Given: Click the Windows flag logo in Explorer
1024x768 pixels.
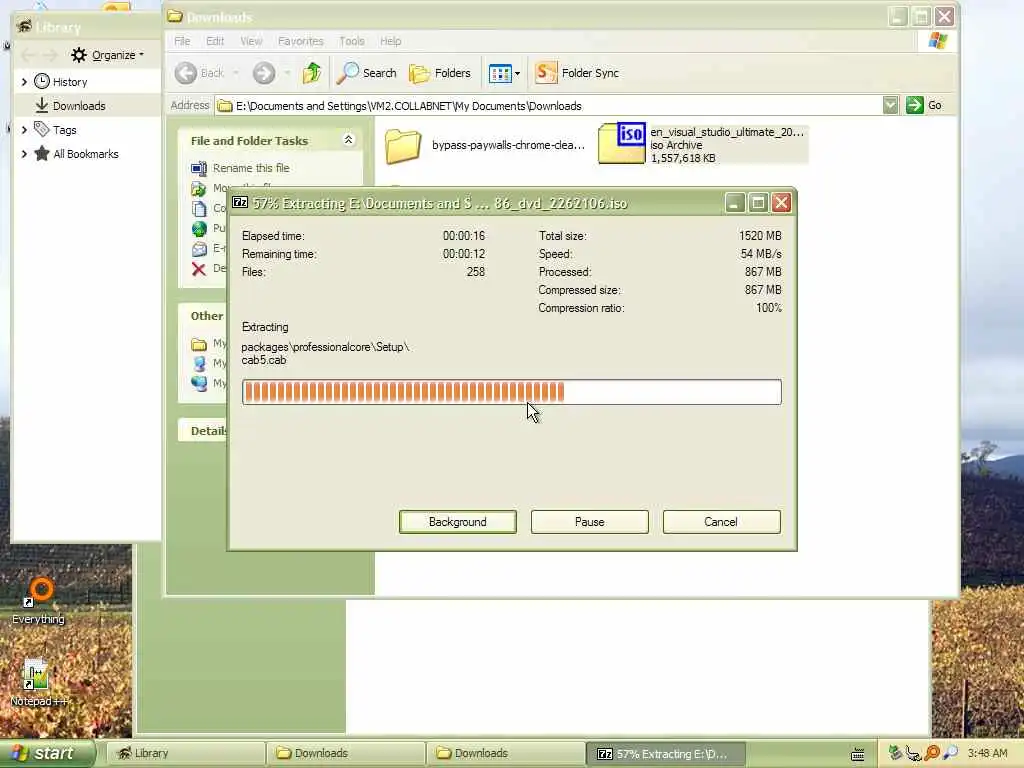Looking at the screenshot, I should coord(938,40).
